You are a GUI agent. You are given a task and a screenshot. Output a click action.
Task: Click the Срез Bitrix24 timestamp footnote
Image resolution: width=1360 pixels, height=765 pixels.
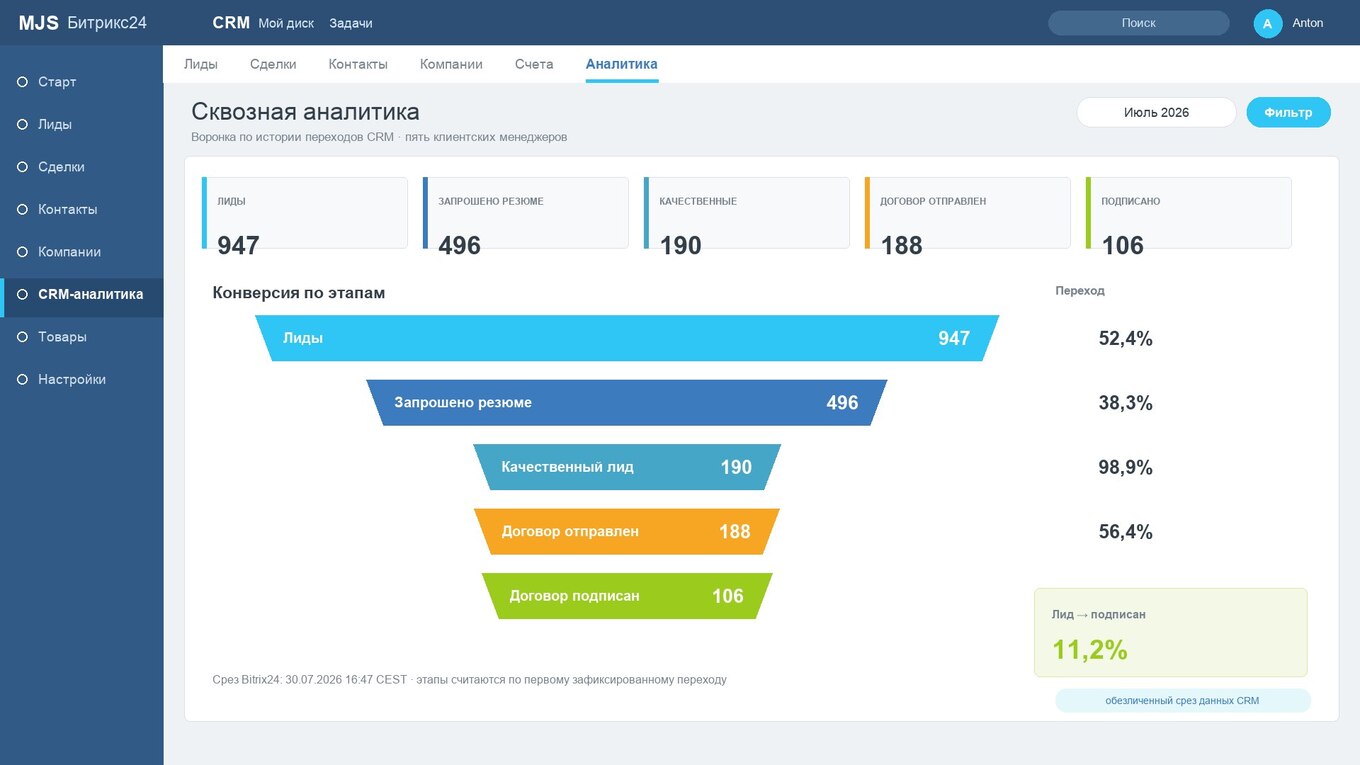(x=470, y=680)
